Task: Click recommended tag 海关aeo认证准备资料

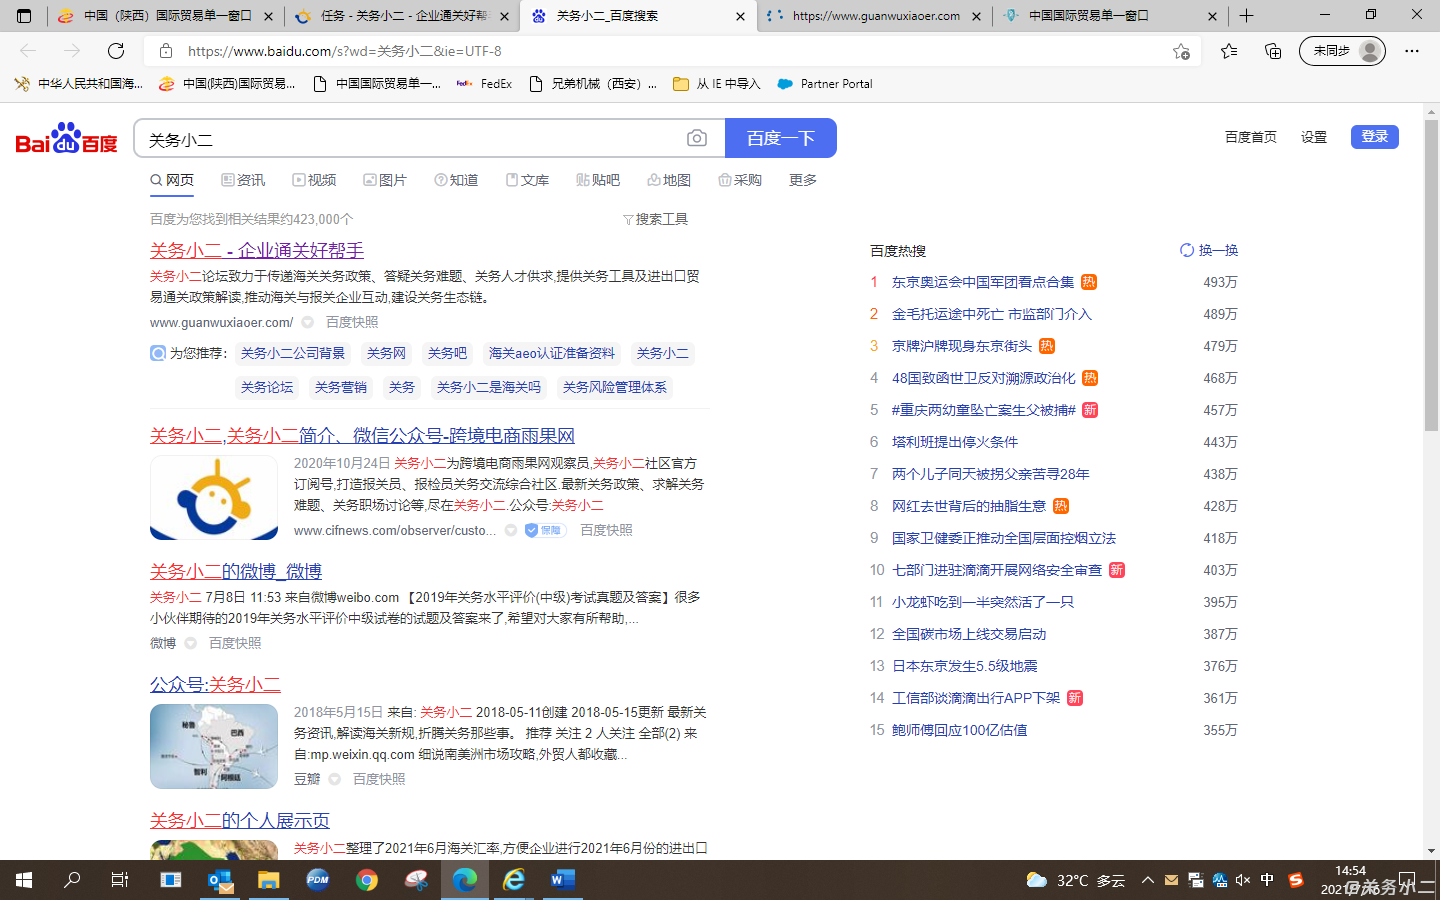Action: click(x=552, y=353)
